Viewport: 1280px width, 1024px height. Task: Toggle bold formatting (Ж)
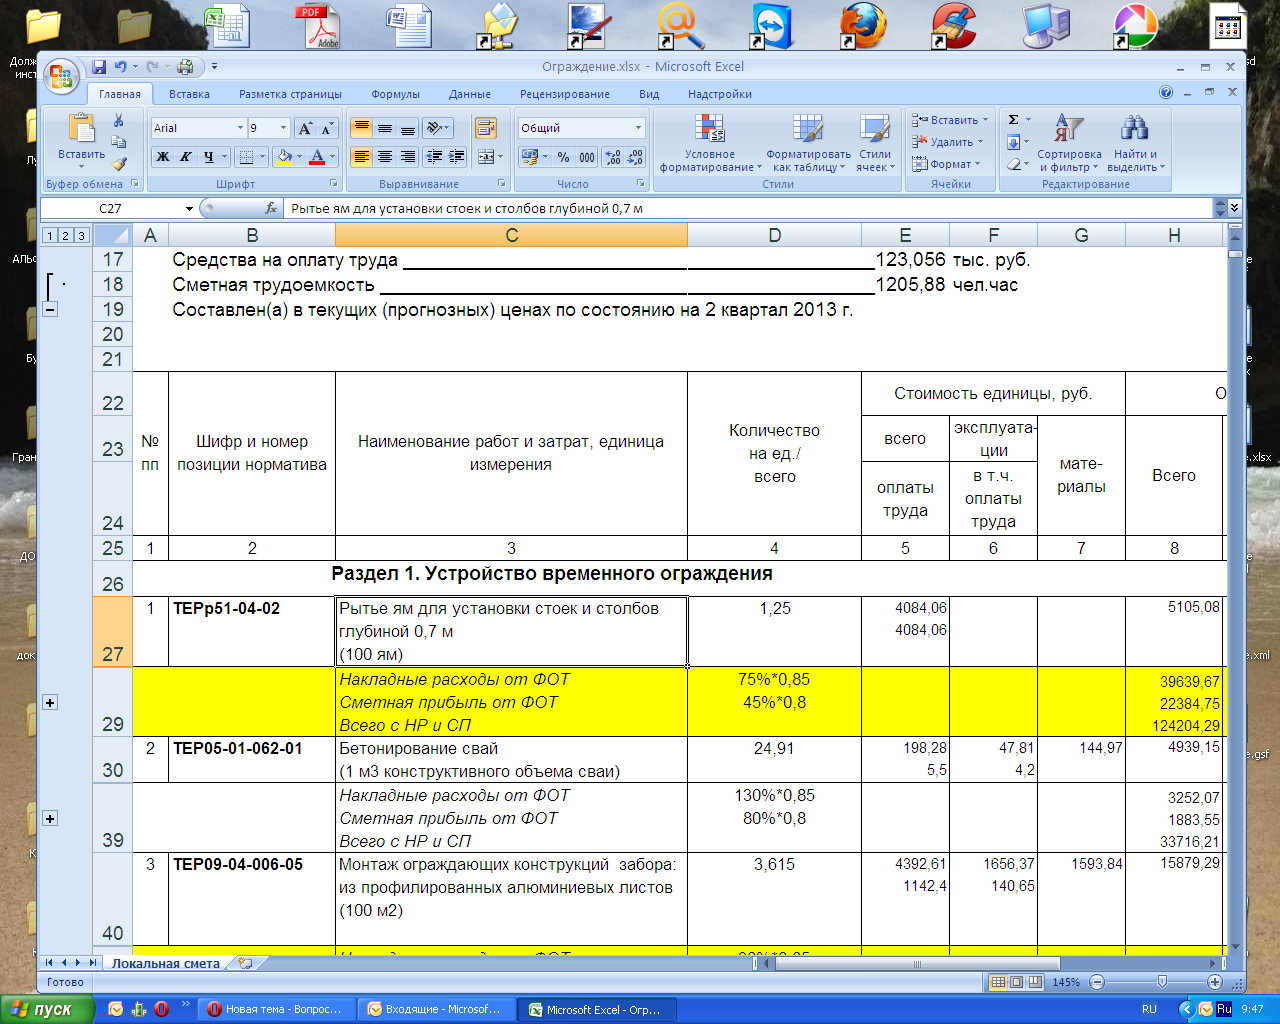click(162, 157)
